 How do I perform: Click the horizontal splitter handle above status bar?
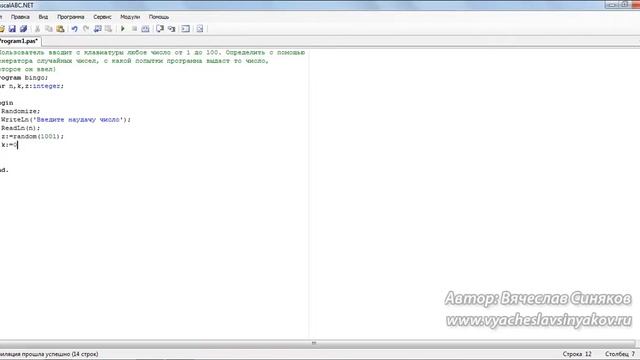pos(313,343)
